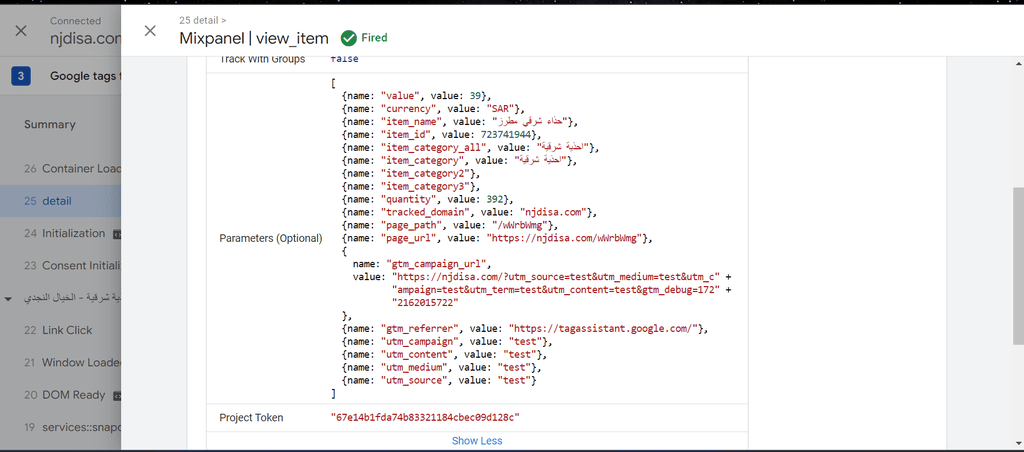Image resolution: width=1024 pixels, height=452 pixels.
Task: Select event 21 Window Loaded
Action: 60,363
